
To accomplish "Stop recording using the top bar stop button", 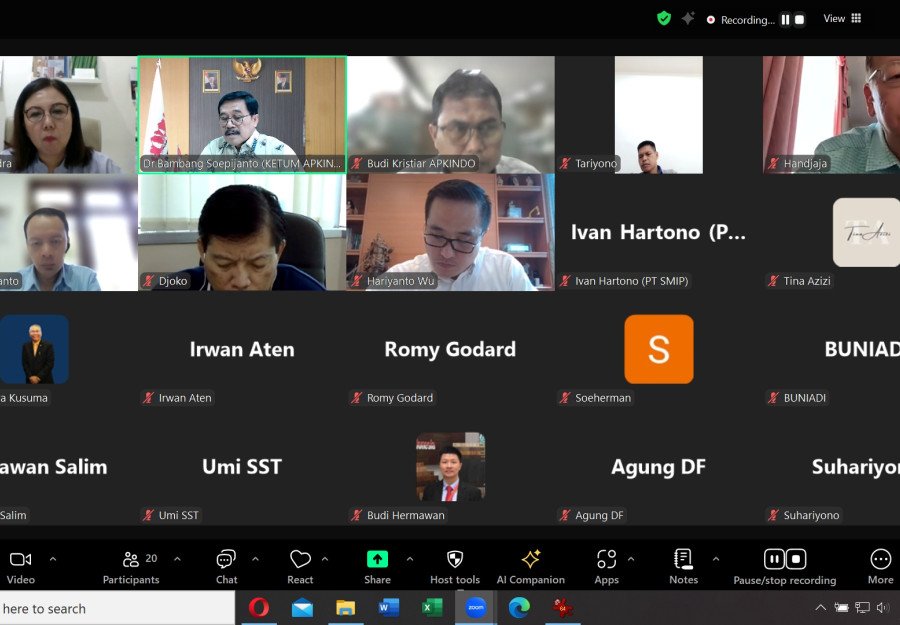I will [799, 20].
